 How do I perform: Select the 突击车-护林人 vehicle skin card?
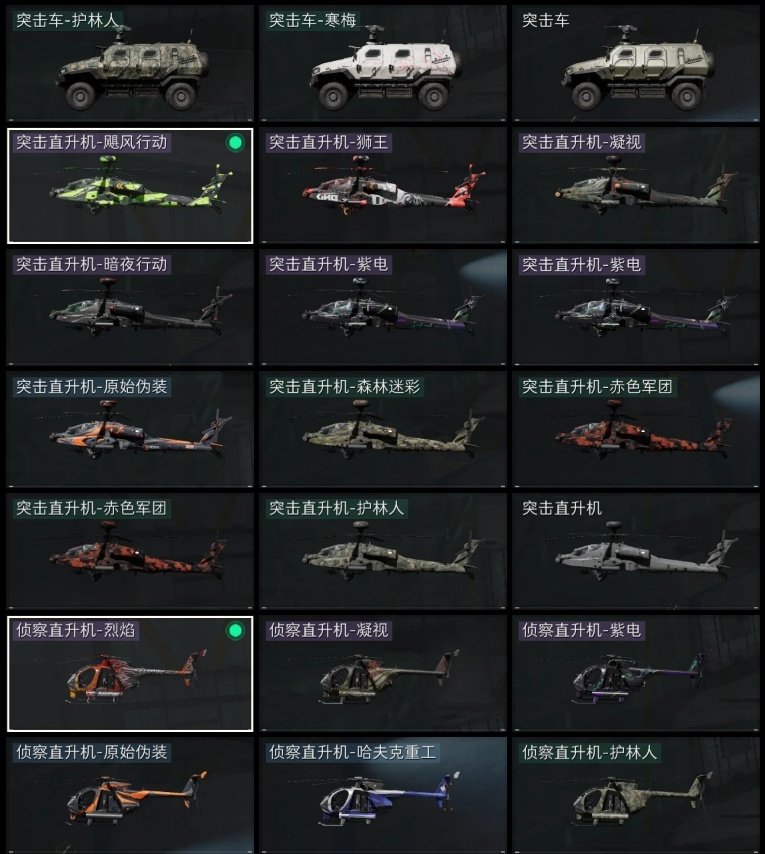coord(130,63)
